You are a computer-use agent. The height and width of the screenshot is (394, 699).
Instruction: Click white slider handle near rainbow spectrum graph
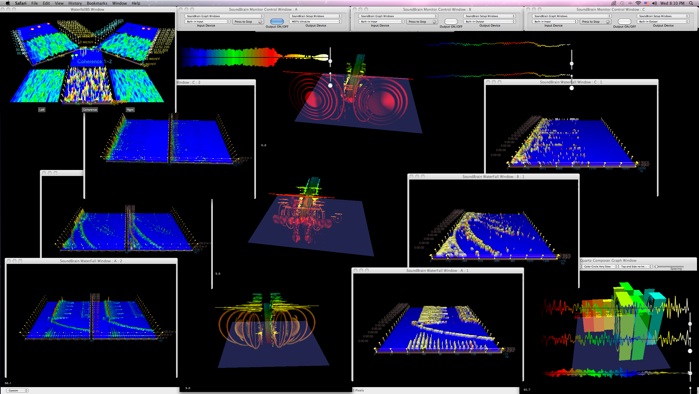click(330, 61)
